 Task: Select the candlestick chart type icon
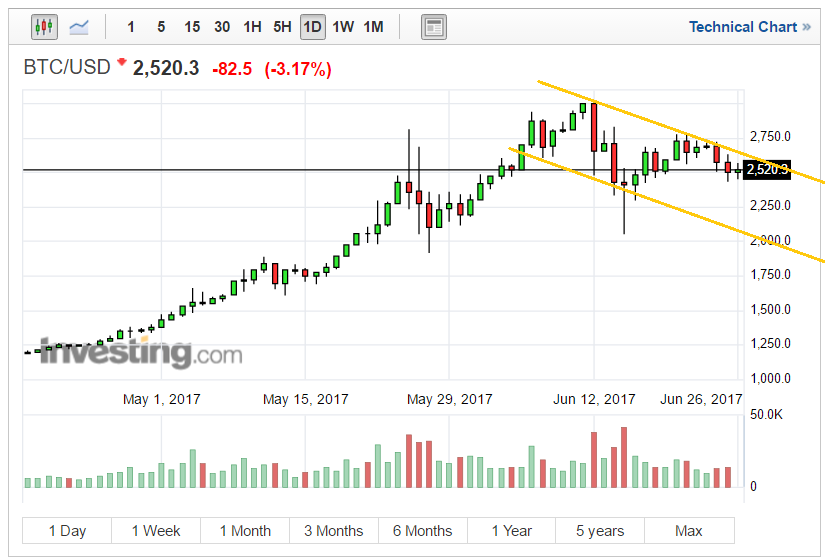tap(43, 27)
